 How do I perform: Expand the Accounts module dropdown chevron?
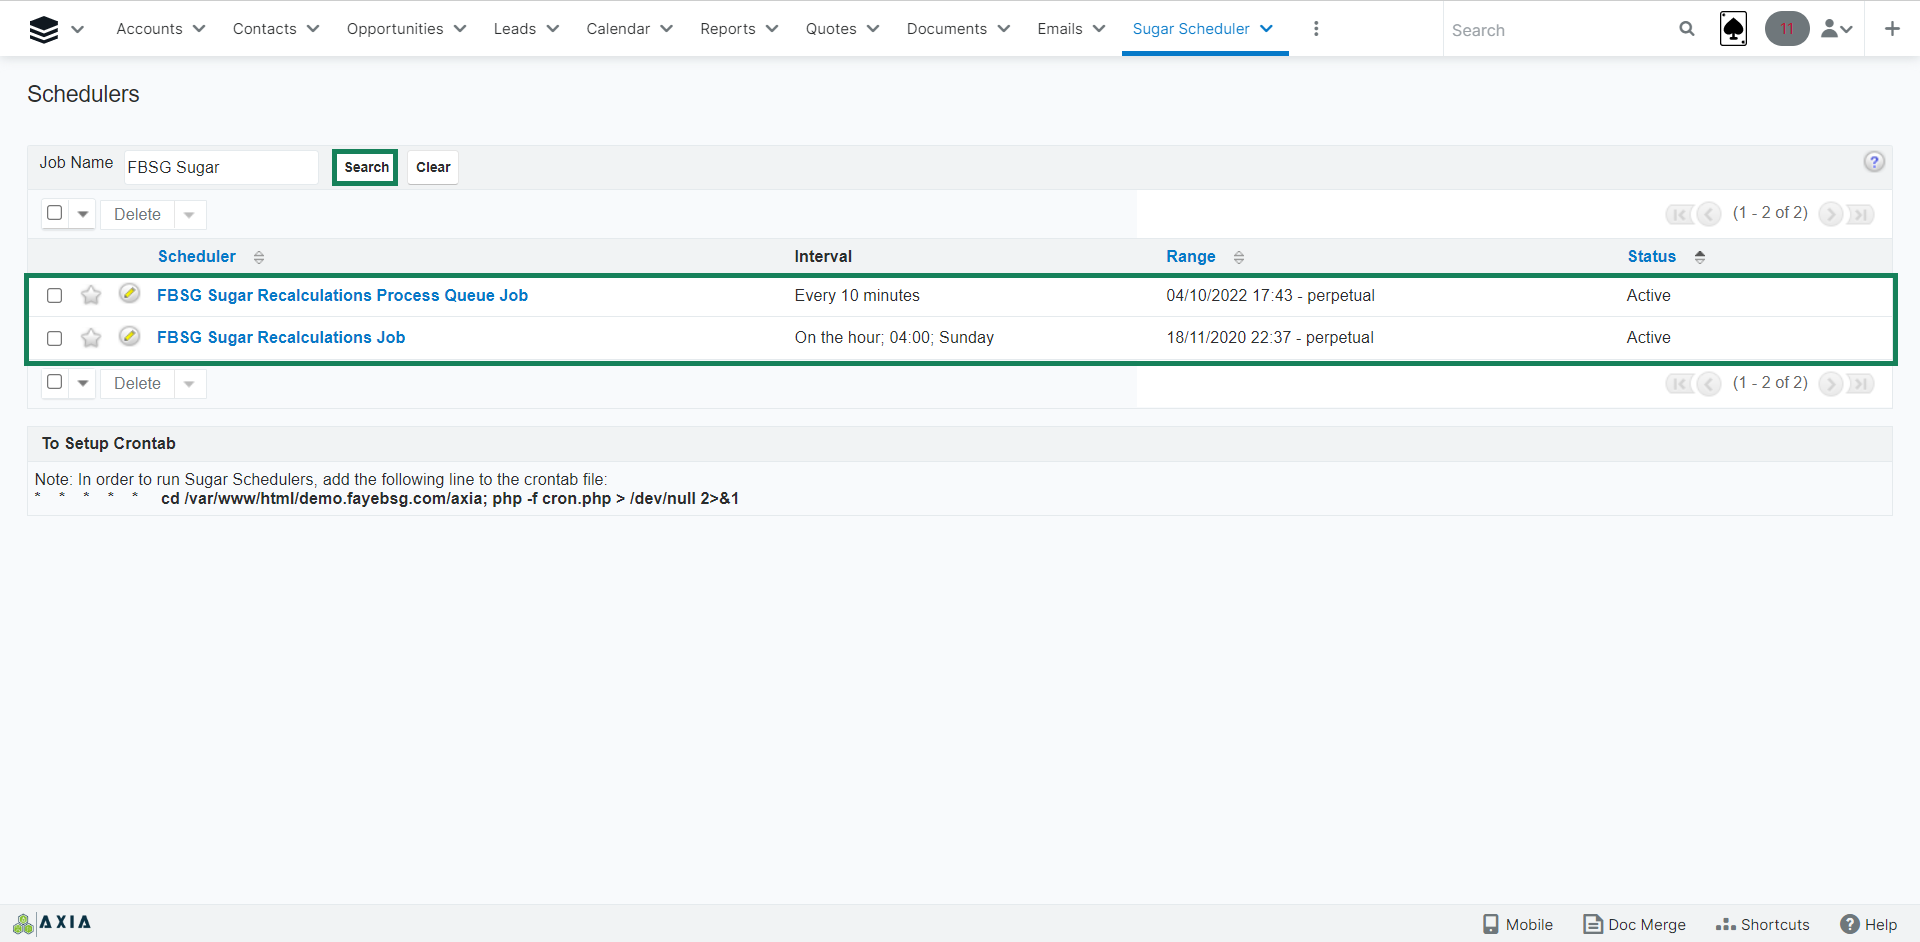199,29
